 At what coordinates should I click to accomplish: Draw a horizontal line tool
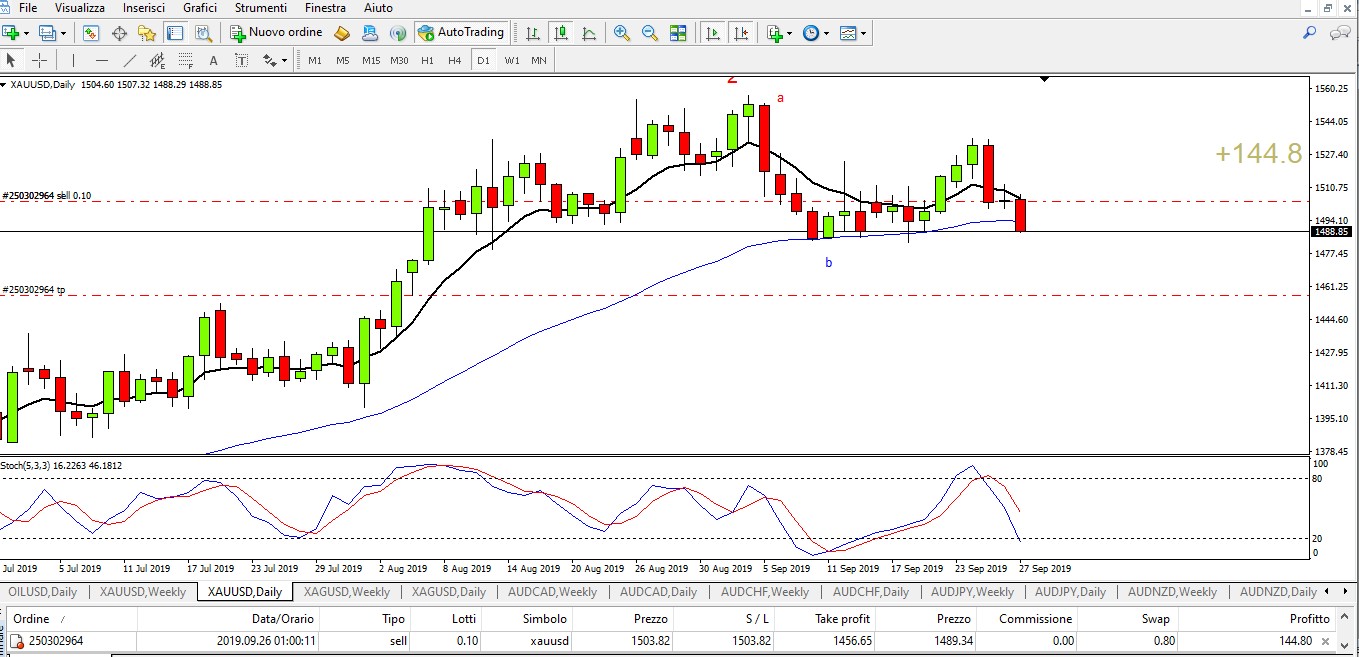click(x=102, y=60)
